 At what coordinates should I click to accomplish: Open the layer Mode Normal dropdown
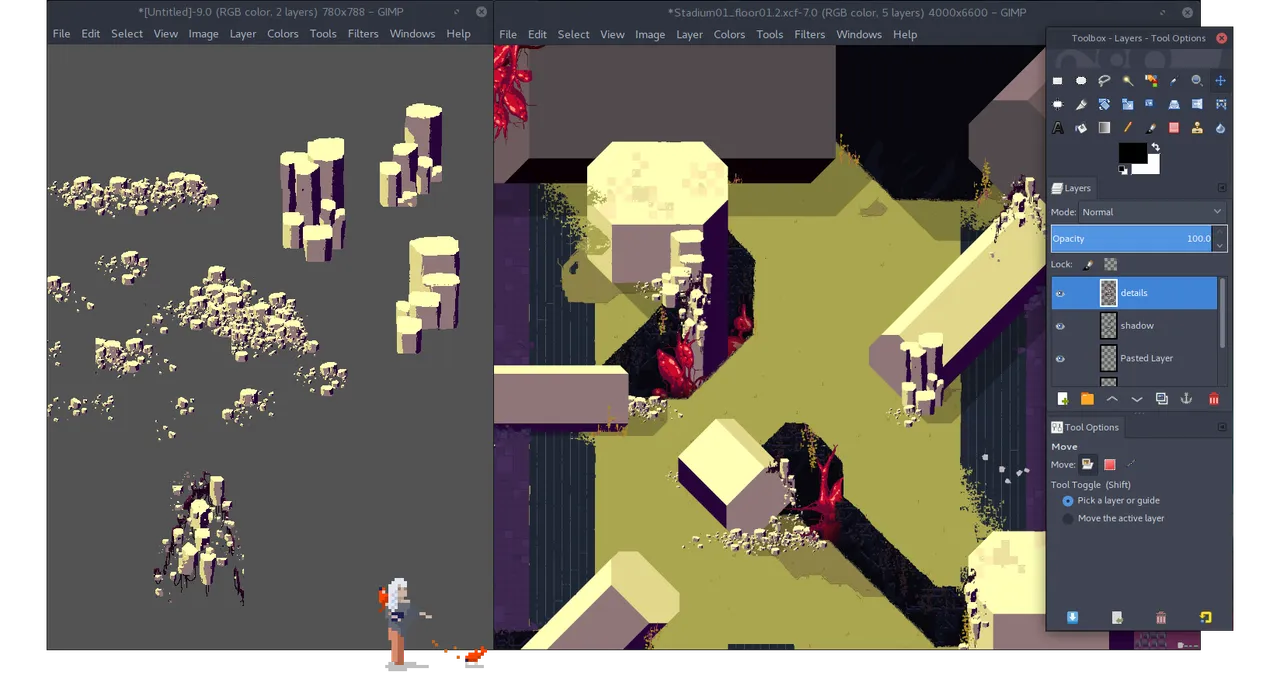(1152, 212)
